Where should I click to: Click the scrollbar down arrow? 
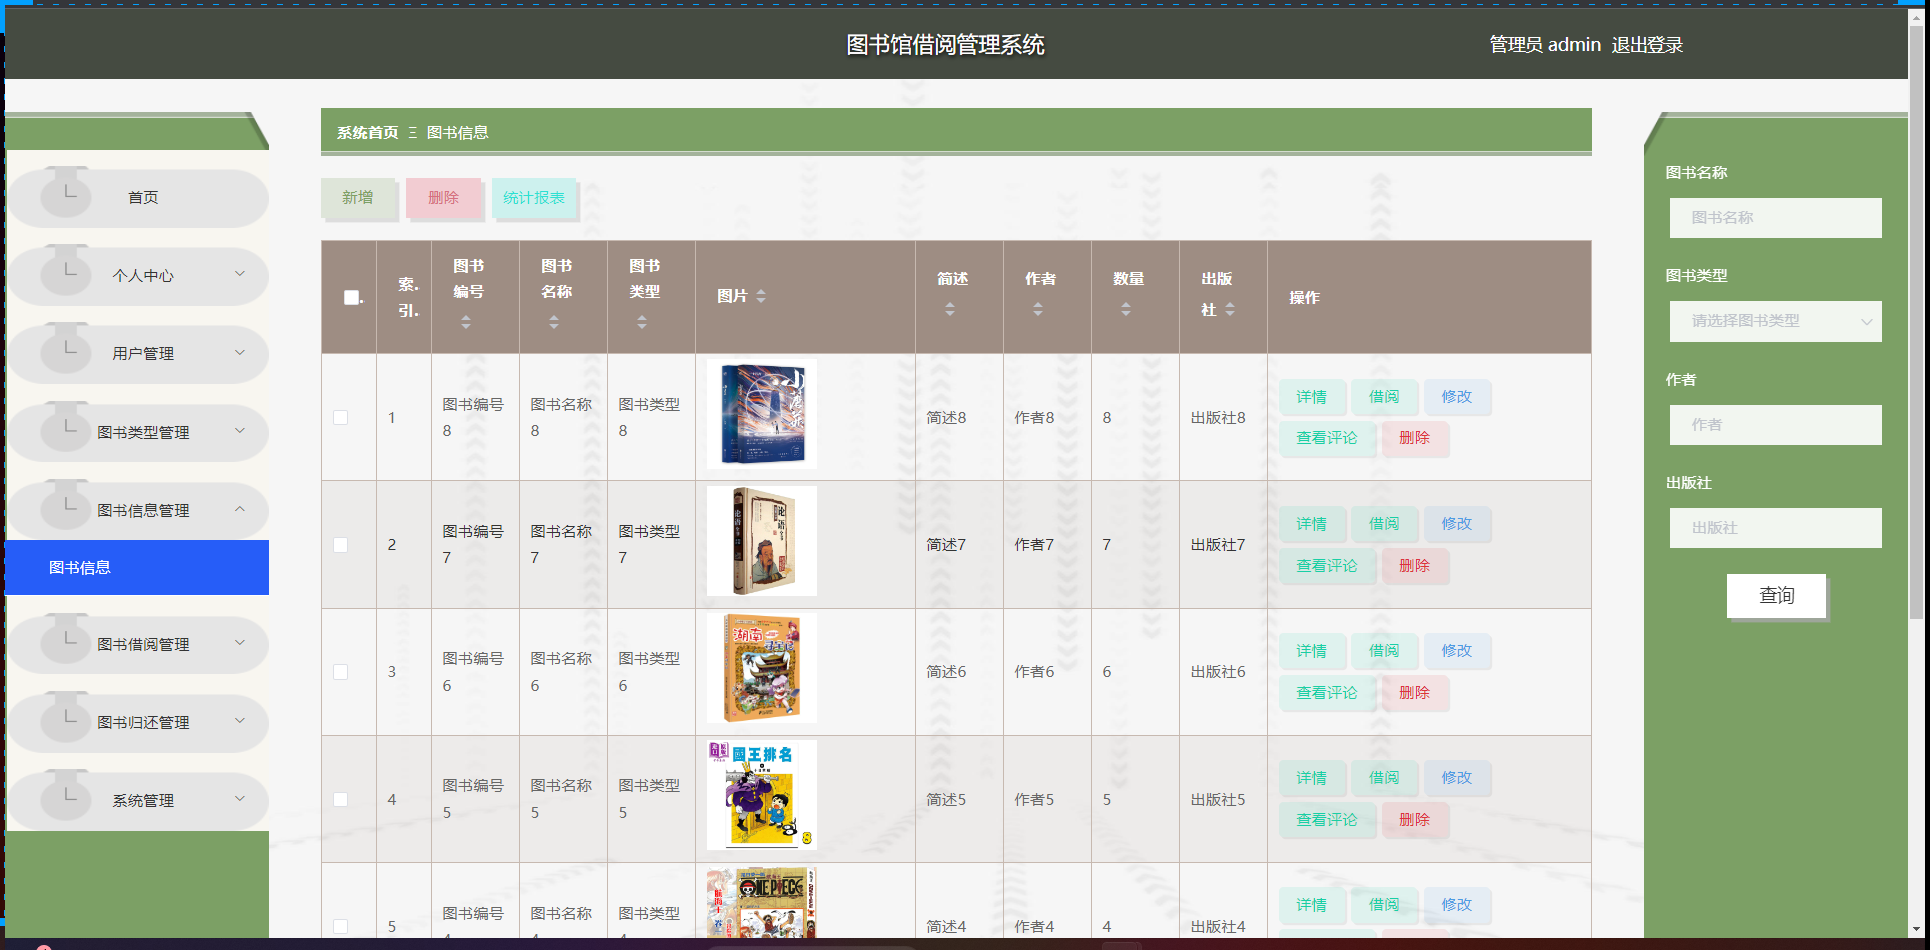tap(1917, 929)
